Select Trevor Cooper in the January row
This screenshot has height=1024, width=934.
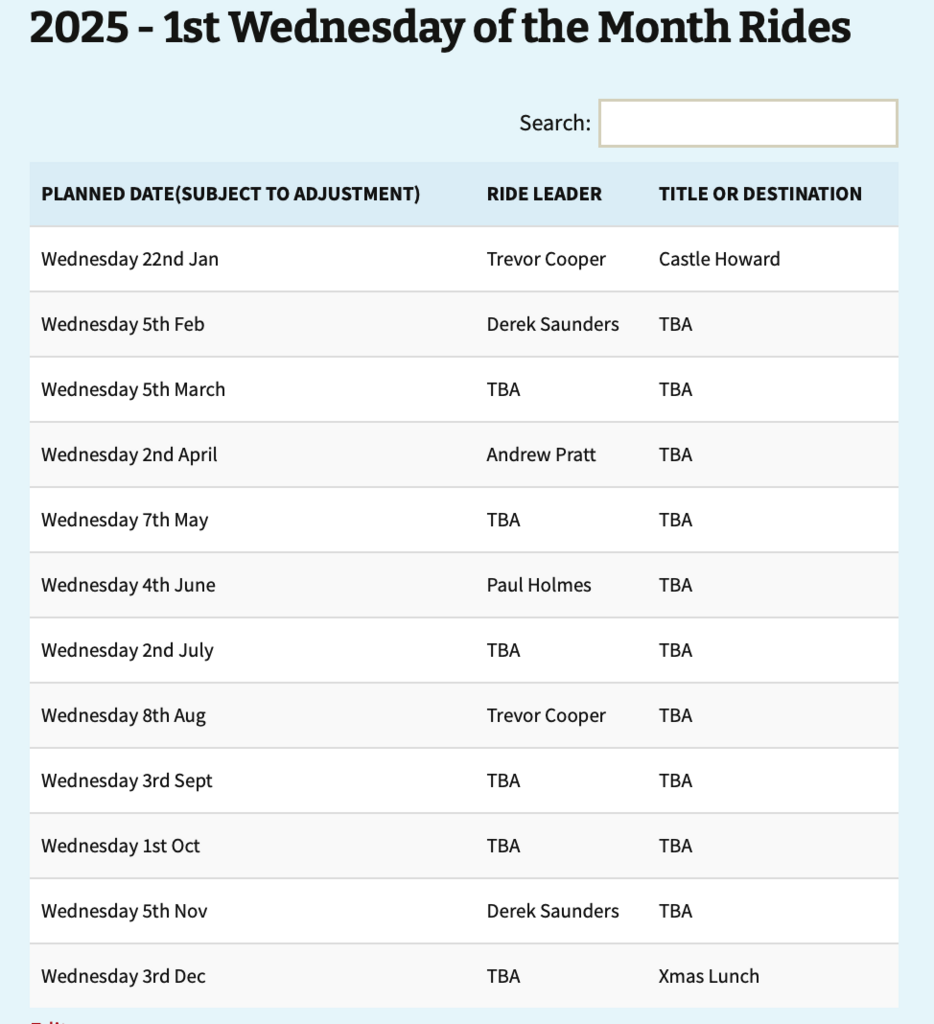pos(546,259)
